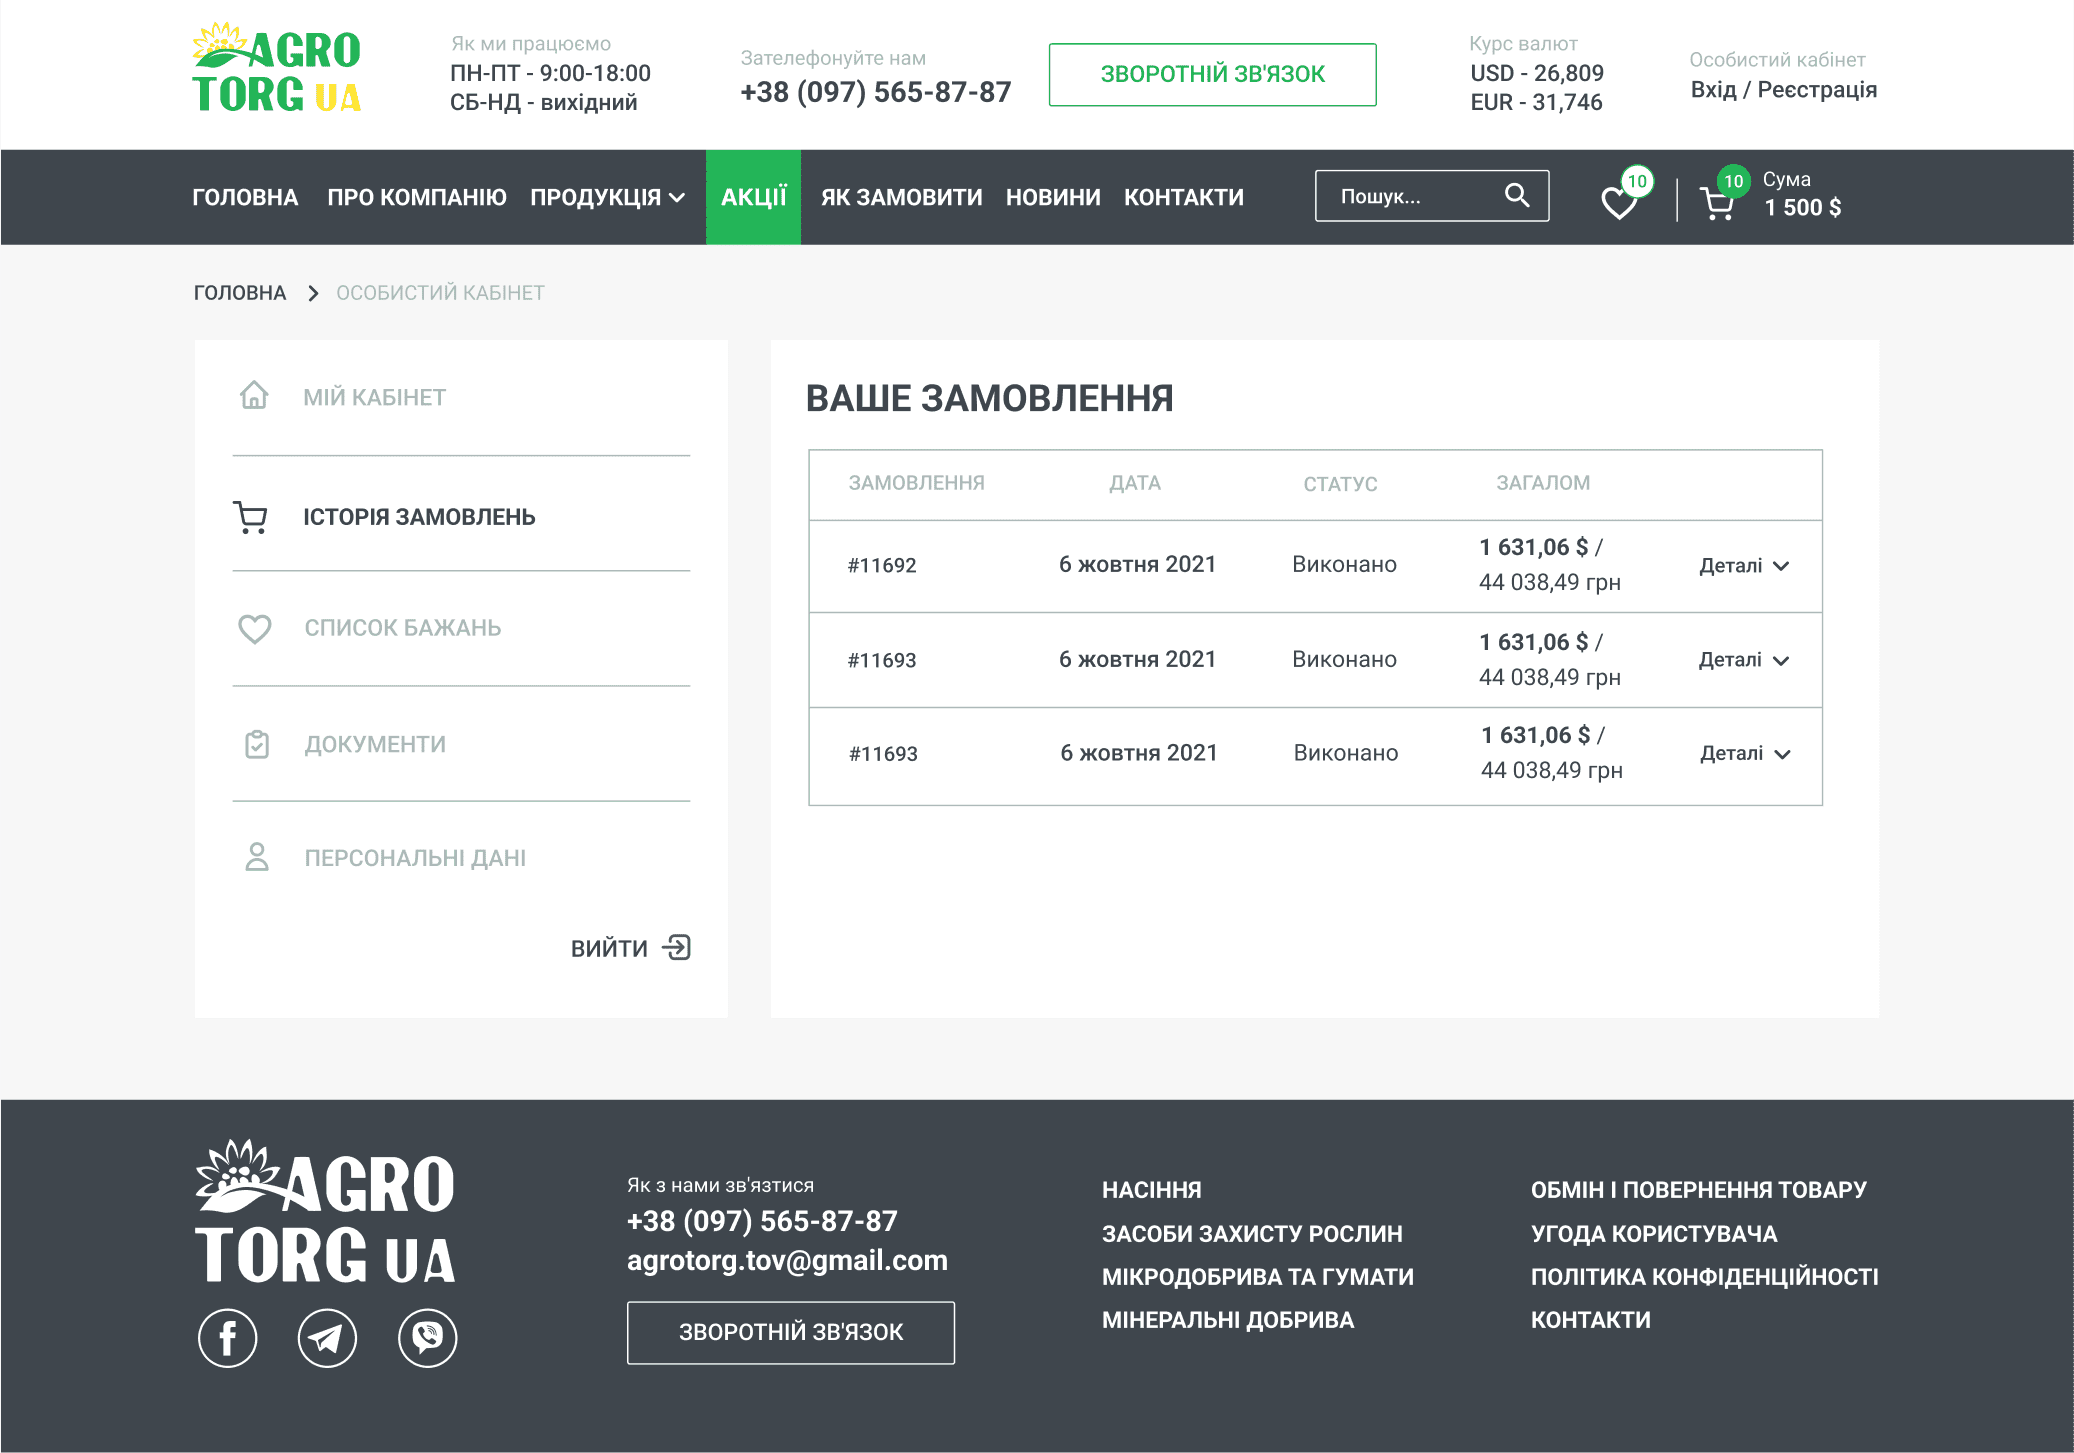Click the house icon beside Мій кабінет
This screenshot has height=1453, width=2074.
tap(254, 396)
